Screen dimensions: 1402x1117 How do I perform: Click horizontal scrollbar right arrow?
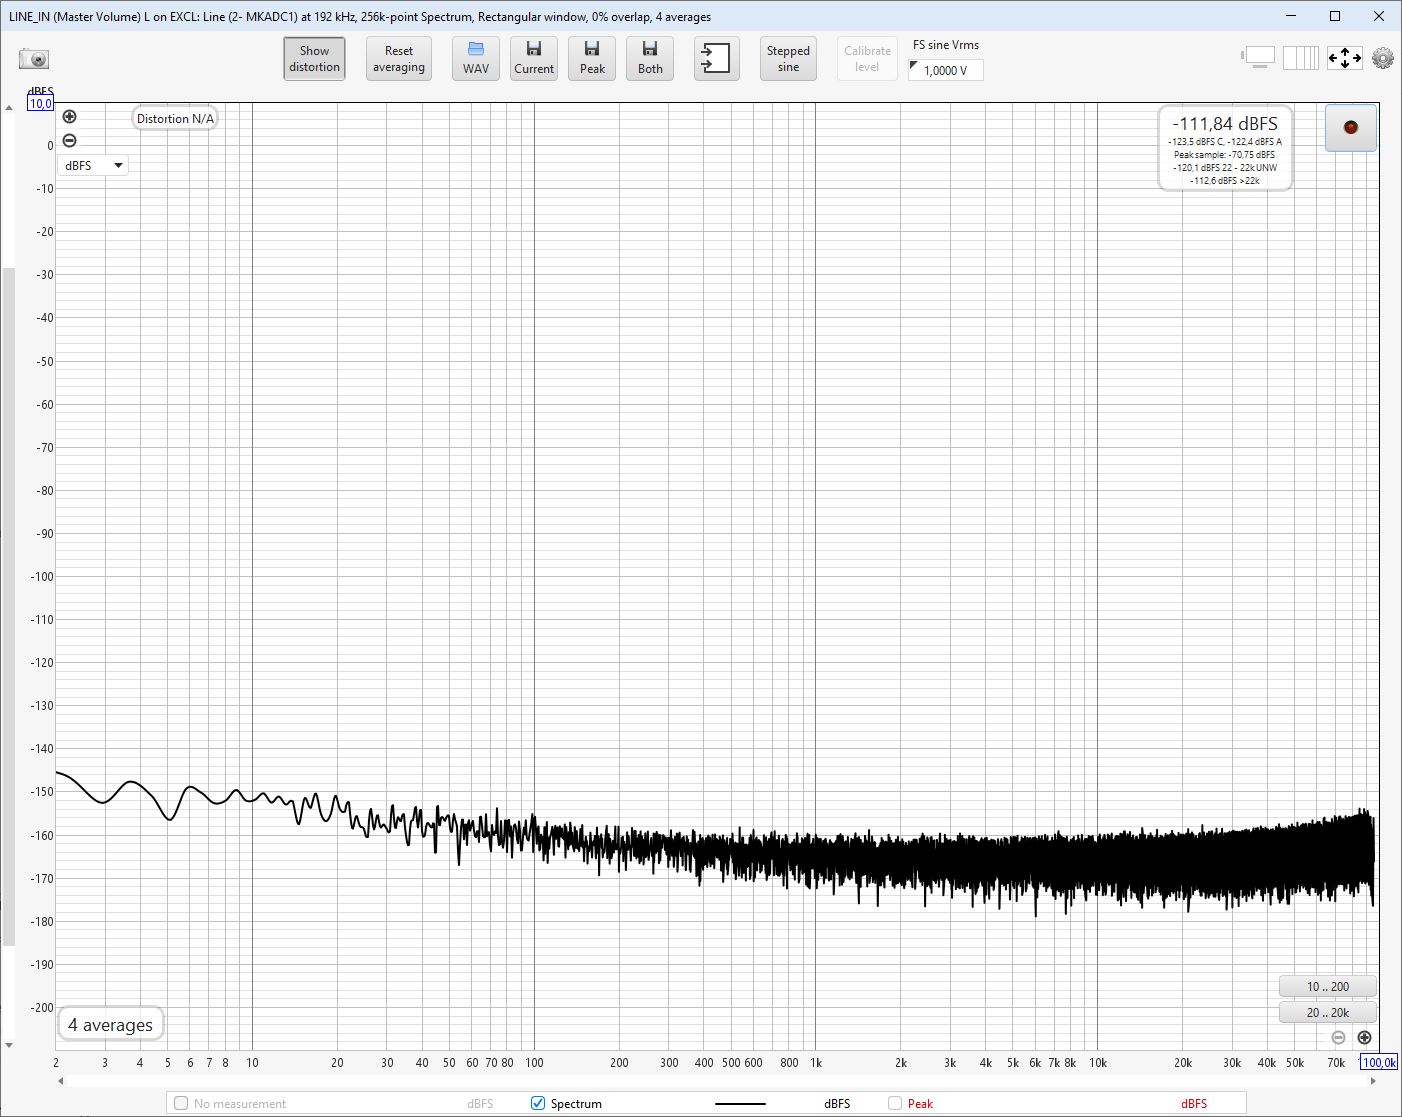point(1373,1081)
